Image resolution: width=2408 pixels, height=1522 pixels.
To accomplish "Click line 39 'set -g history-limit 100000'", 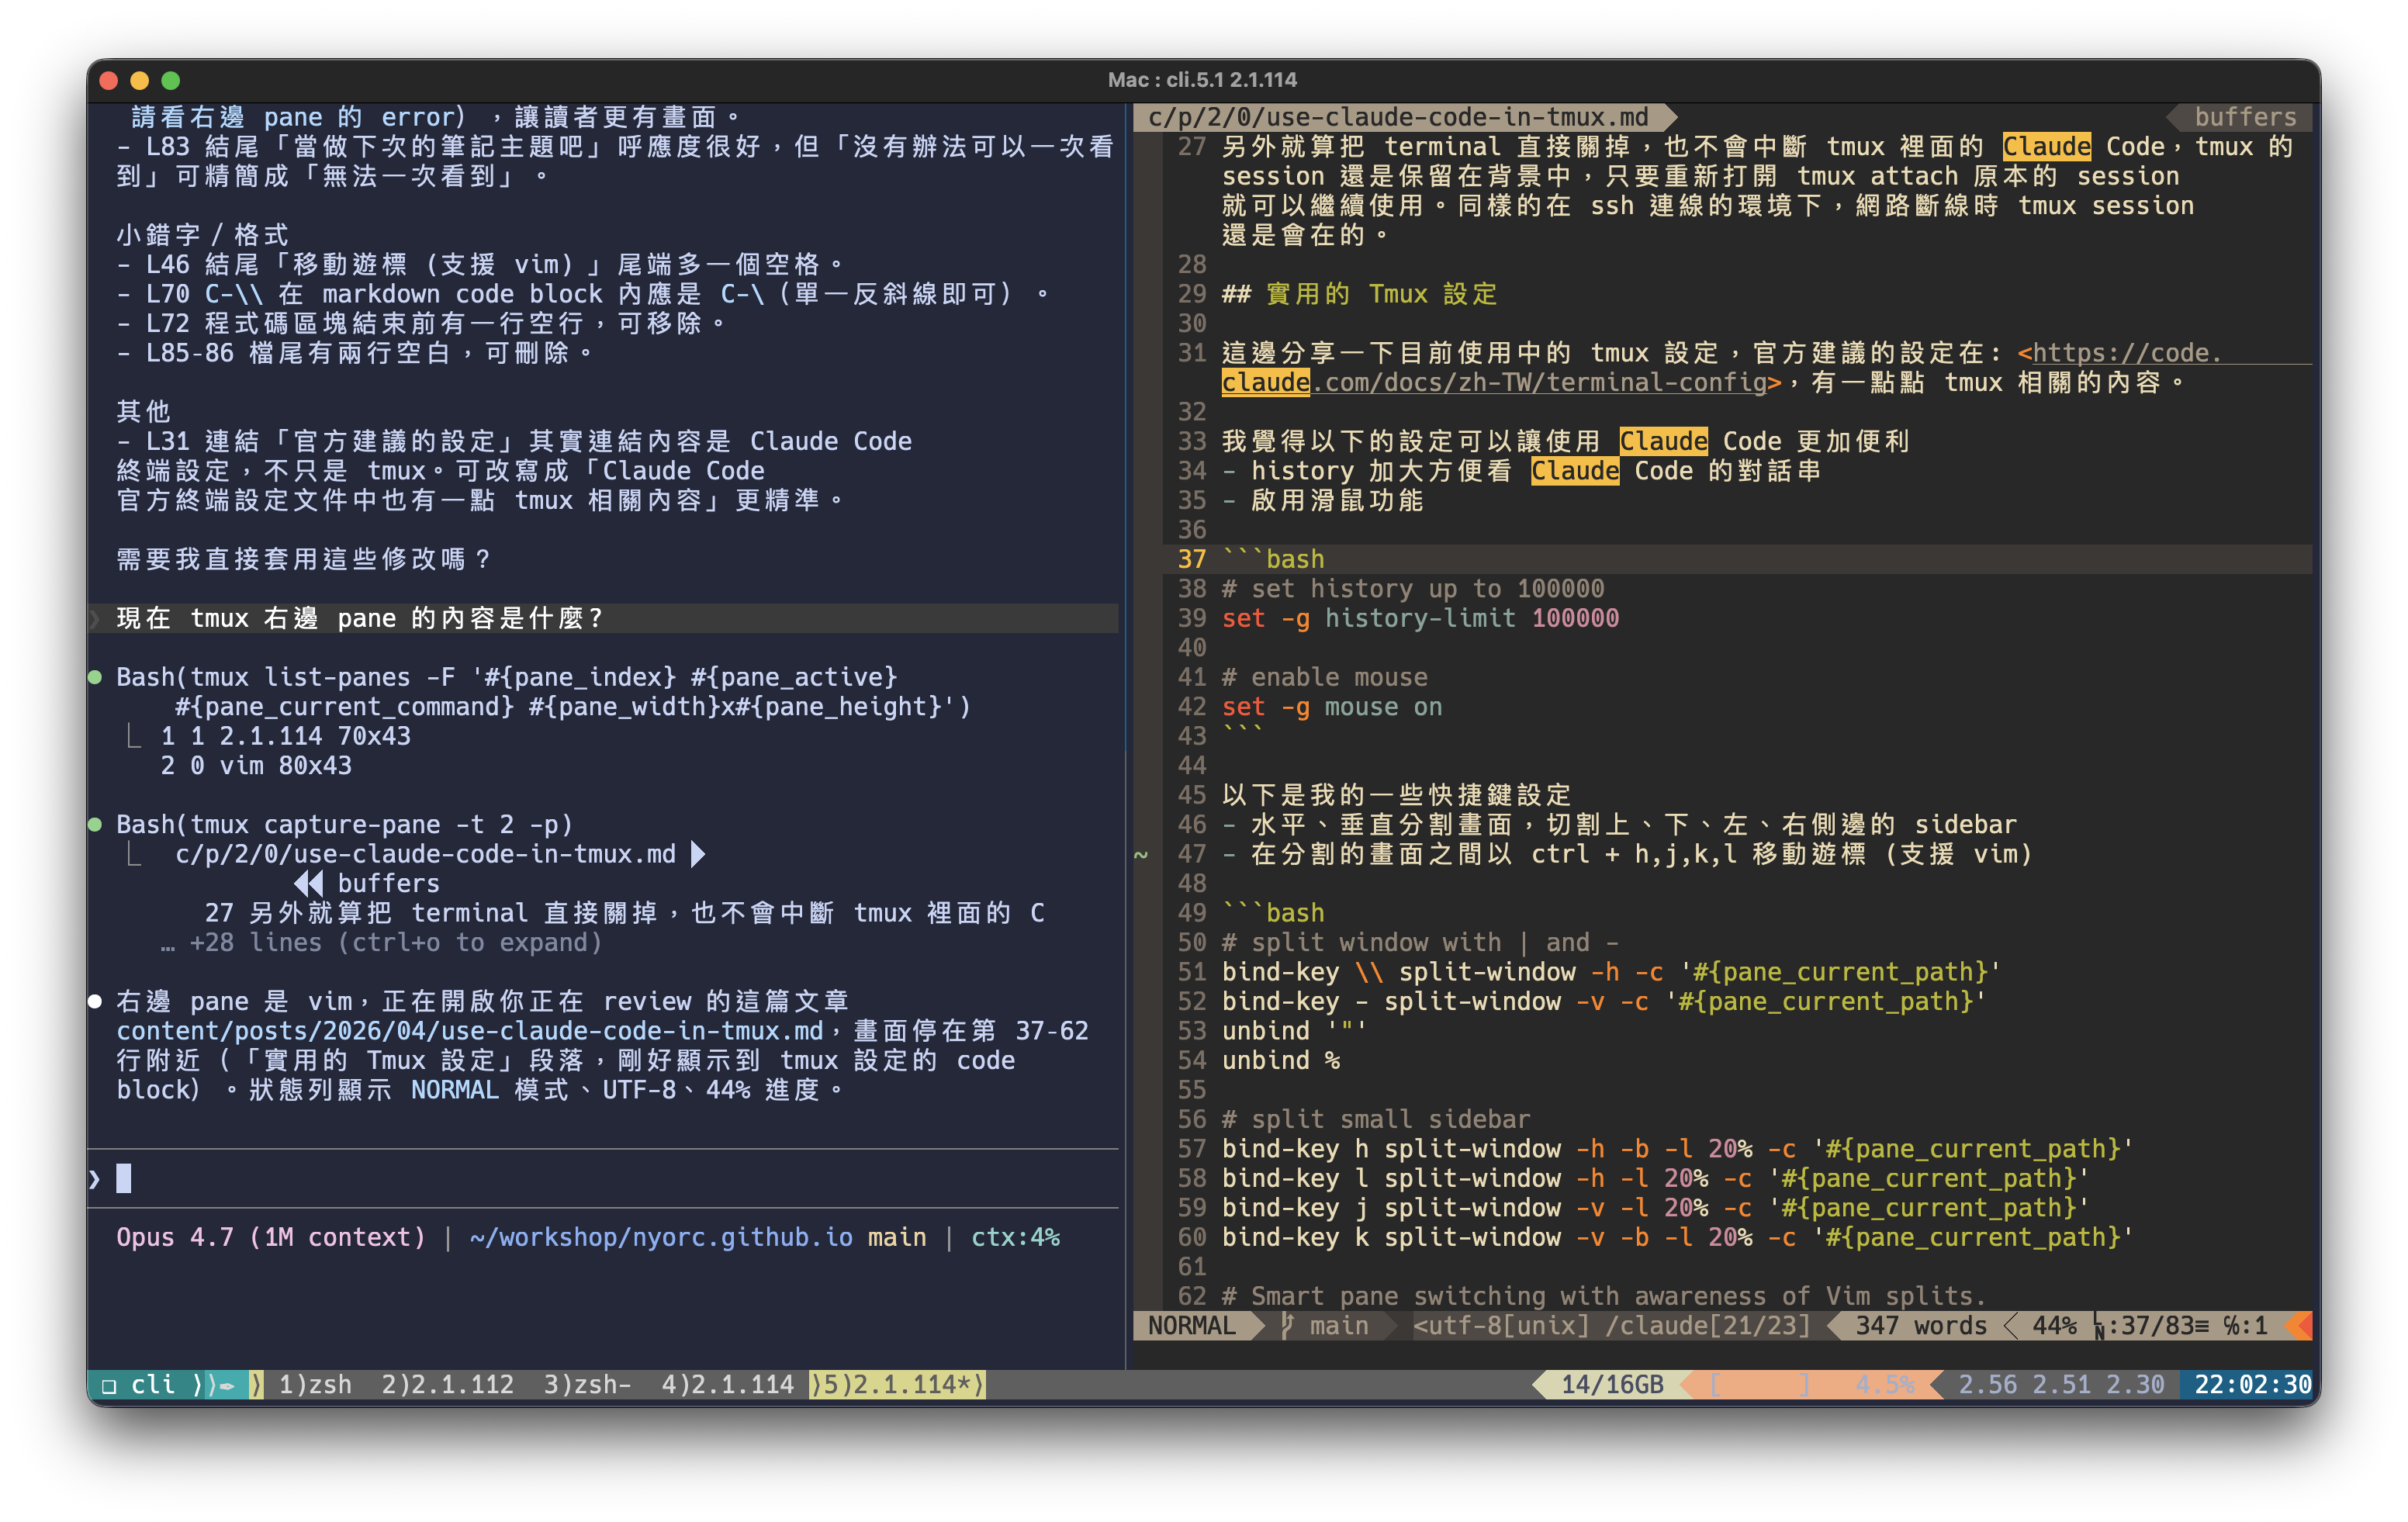I will pos(1420,618).
